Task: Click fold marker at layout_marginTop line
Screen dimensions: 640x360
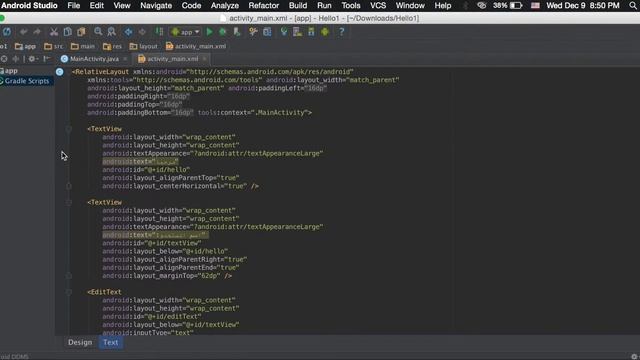Action: pos(69,276)
